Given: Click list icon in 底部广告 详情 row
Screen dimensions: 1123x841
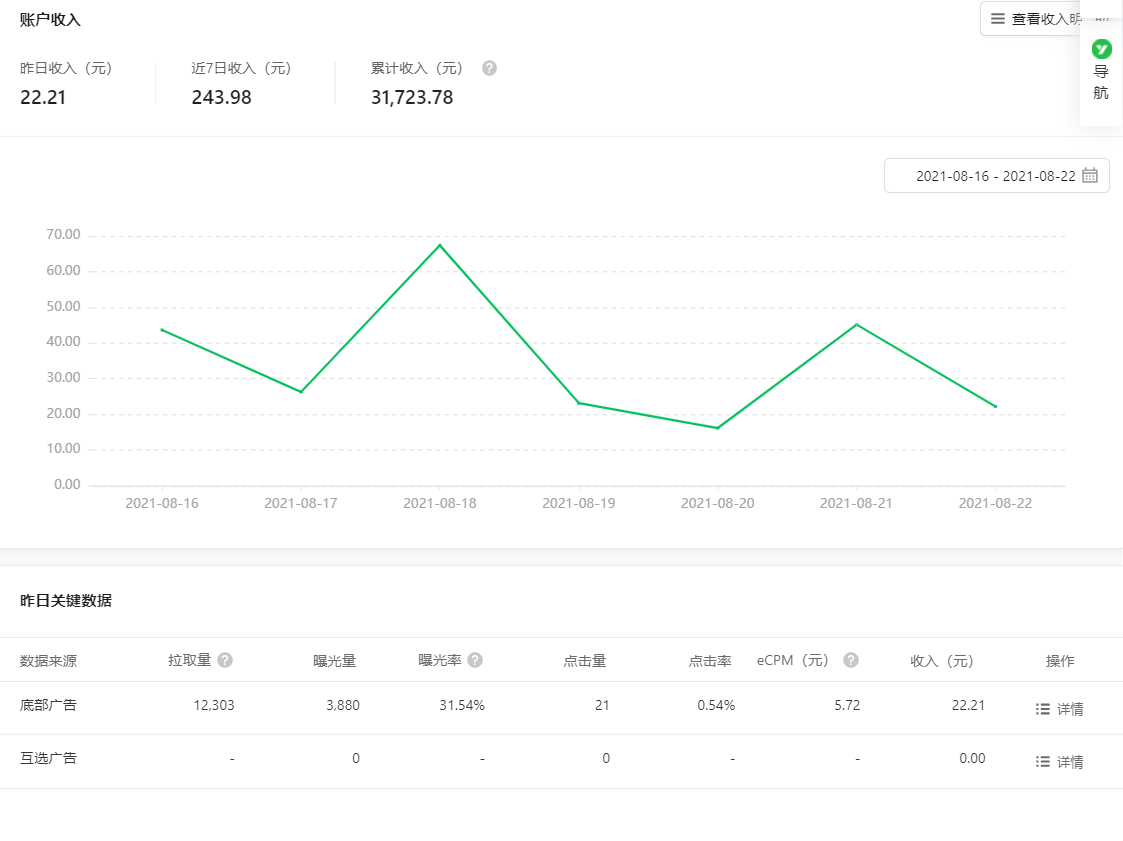Looking at the screenshot, I should (1043, 709).
